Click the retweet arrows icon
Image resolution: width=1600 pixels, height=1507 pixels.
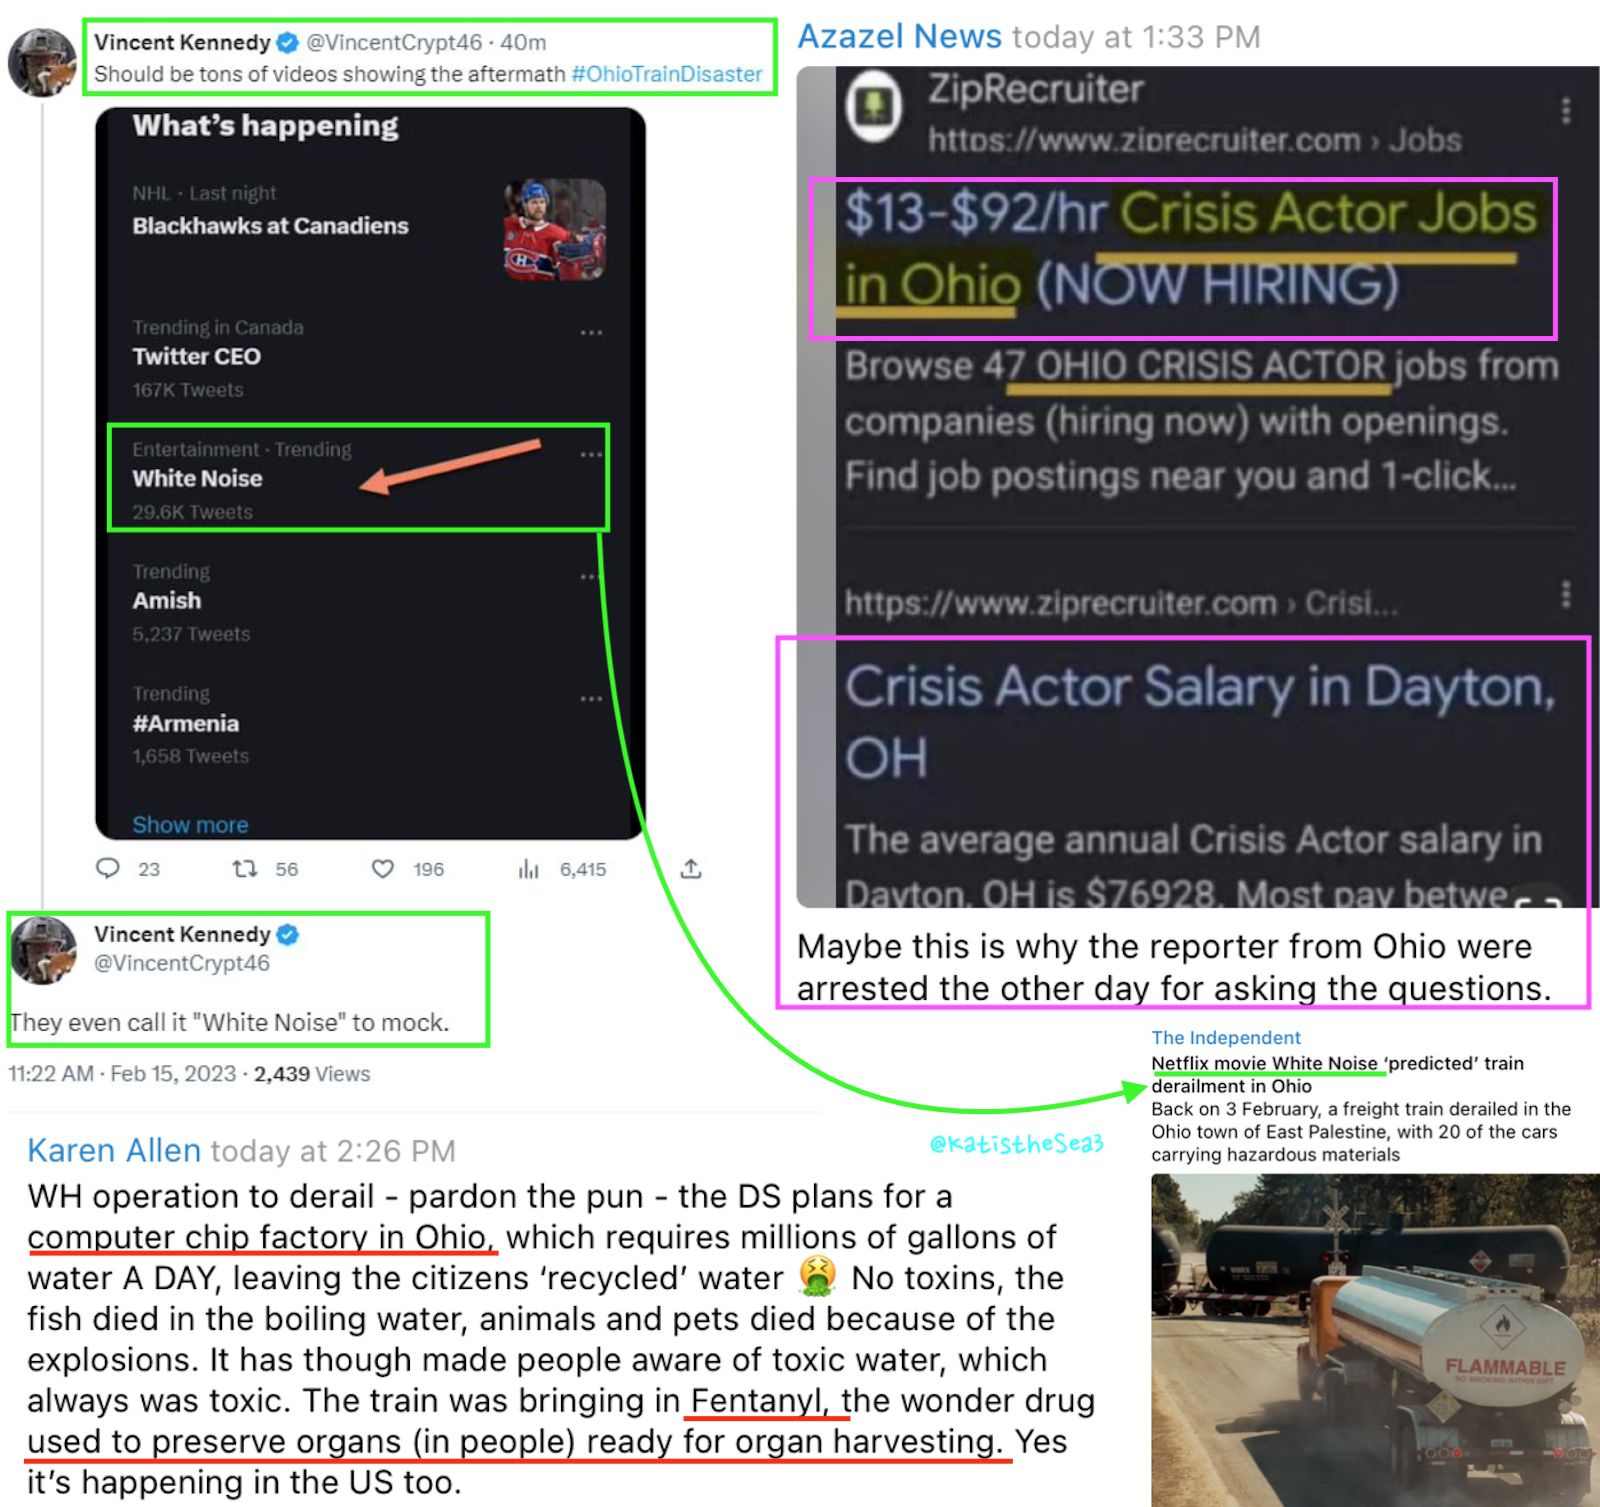pos(245,869)
